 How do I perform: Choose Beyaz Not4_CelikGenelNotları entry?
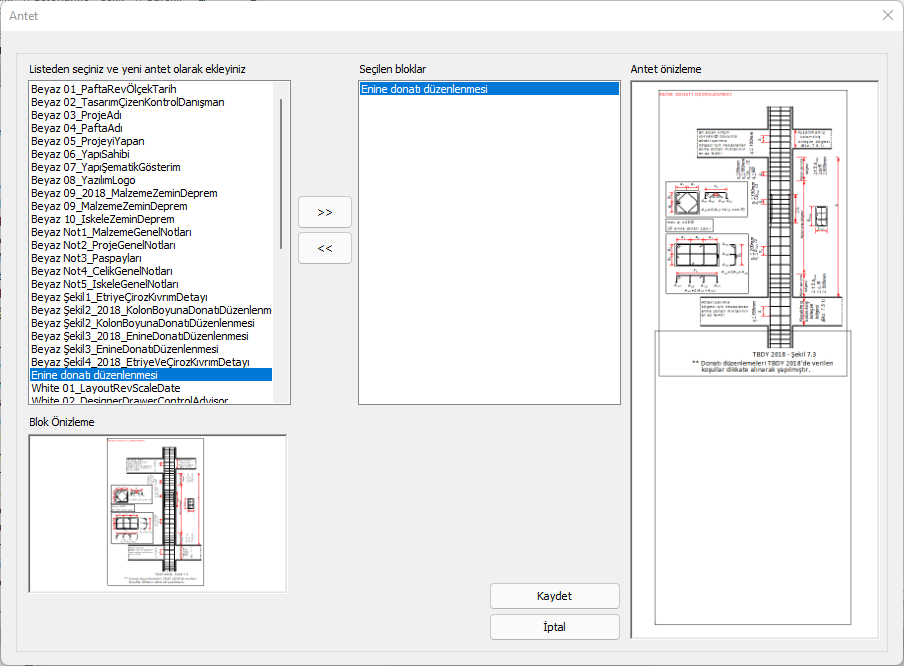pyautogui.click(x=102, y=271)
